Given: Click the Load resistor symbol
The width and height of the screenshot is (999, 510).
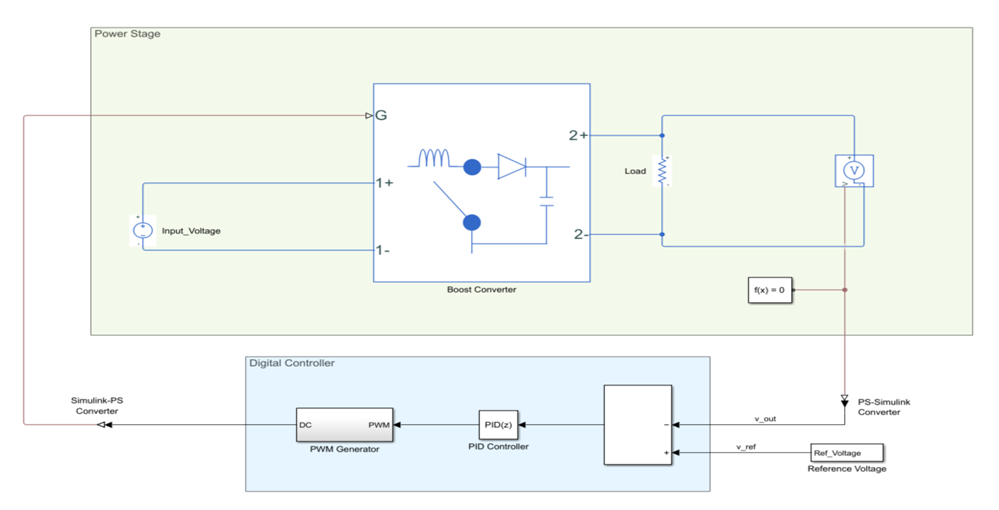Looking at the screenshot, I should pyautogui.click(x=660, y=171).
